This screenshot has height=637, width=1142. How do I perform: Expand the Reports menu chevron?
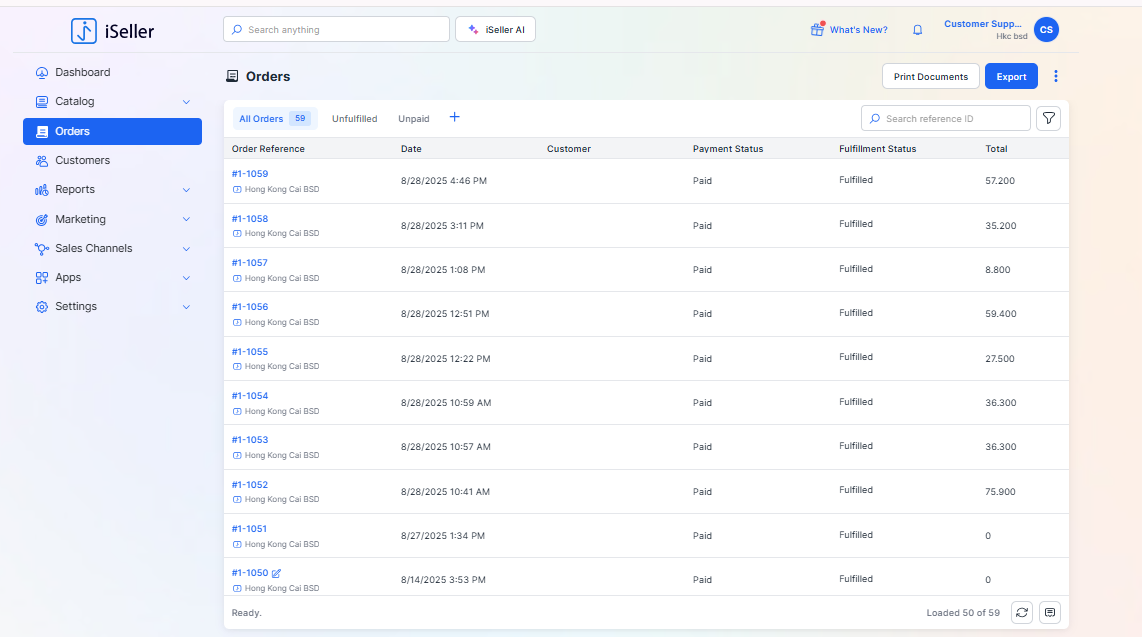click(186, 190)
